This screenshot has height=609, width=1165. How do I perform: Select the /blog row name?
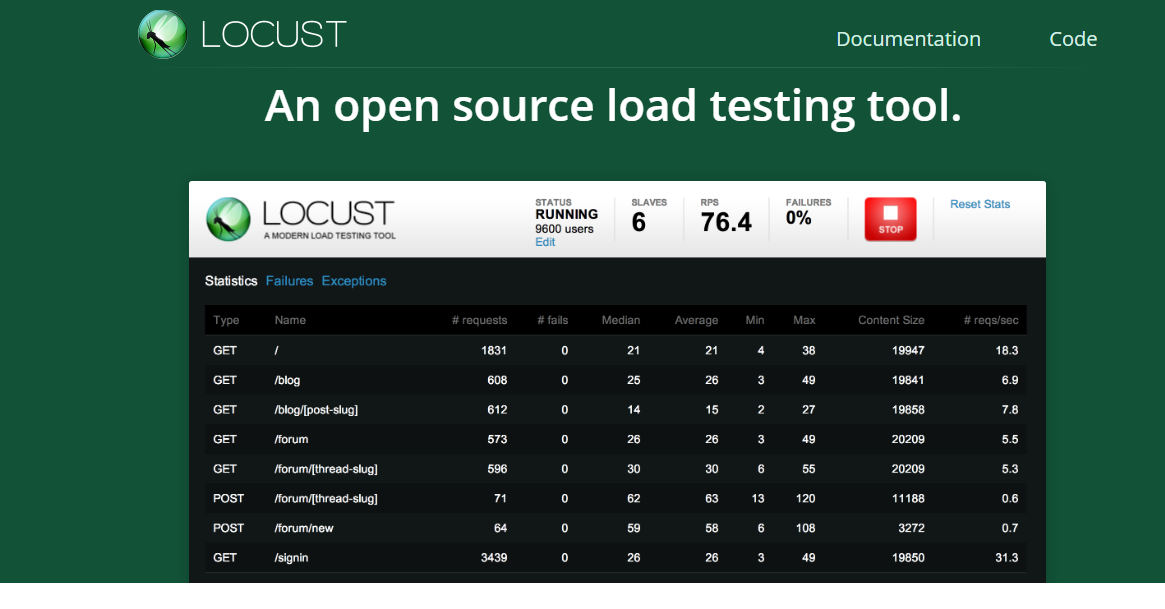tap(287, 380)
